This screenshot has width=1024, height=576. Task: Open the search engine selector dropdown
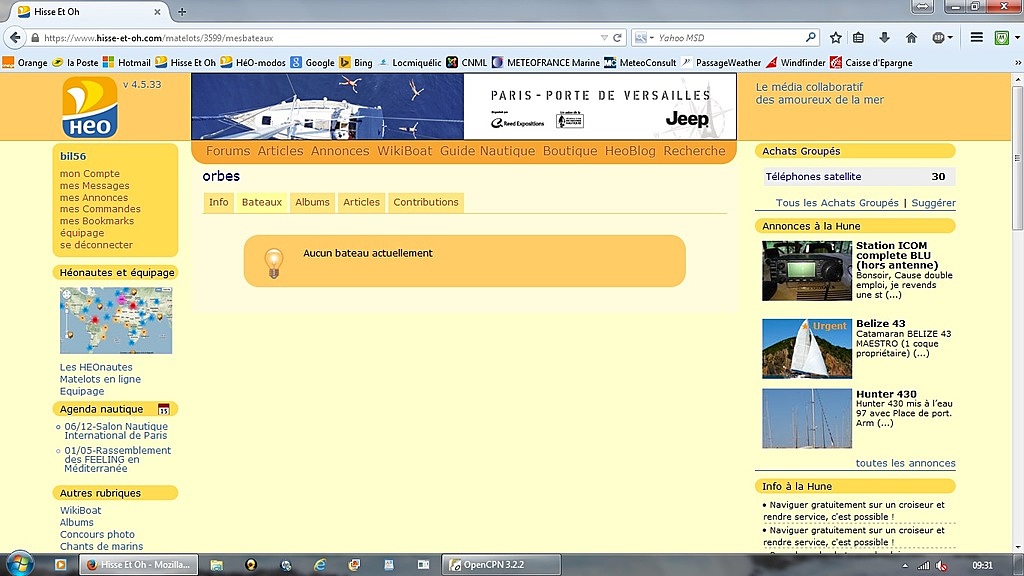tap(645, 38)
